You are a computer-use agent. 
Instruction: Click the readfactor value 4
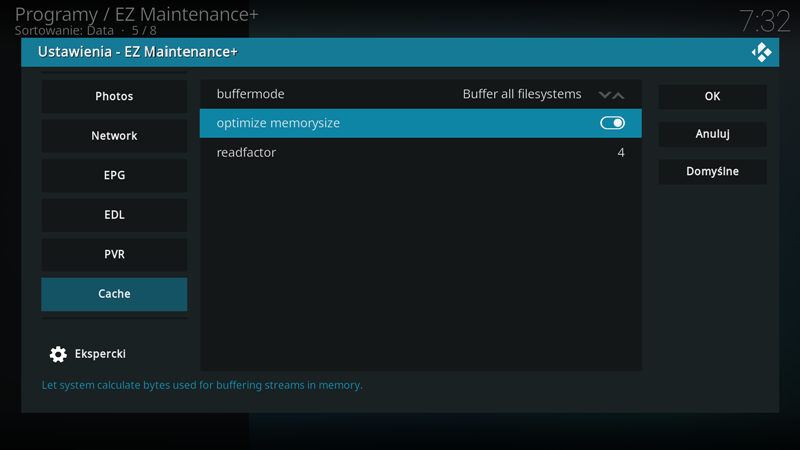tap(621, 153)
